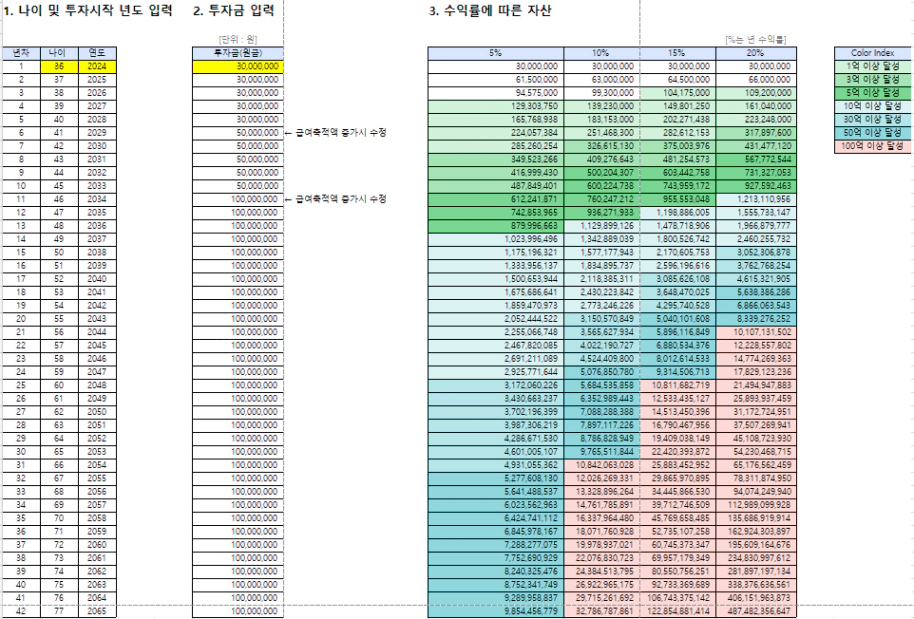Select the value 10,811,682,719 in the 15% column
The height and width of the screenshot is (619, 914).
pyautogui.click(x=677, y=385)
